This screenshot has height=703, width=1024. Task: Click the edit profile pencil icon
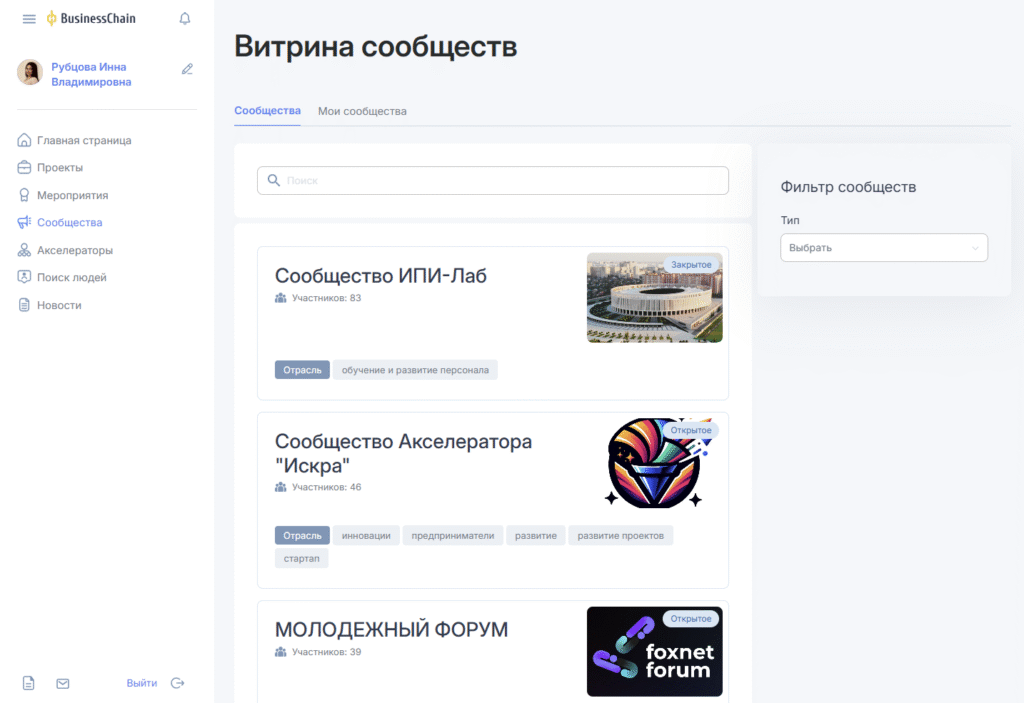[187, 69]
